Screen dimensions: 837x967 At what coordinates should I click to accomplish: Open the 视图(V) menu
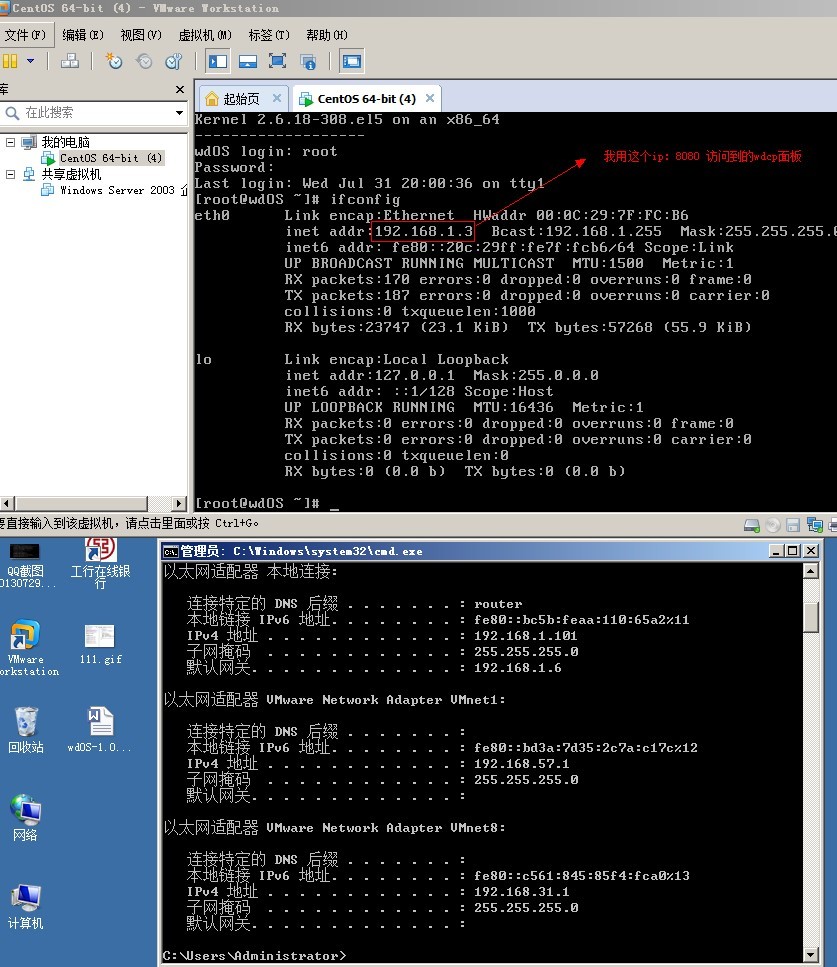141,35
